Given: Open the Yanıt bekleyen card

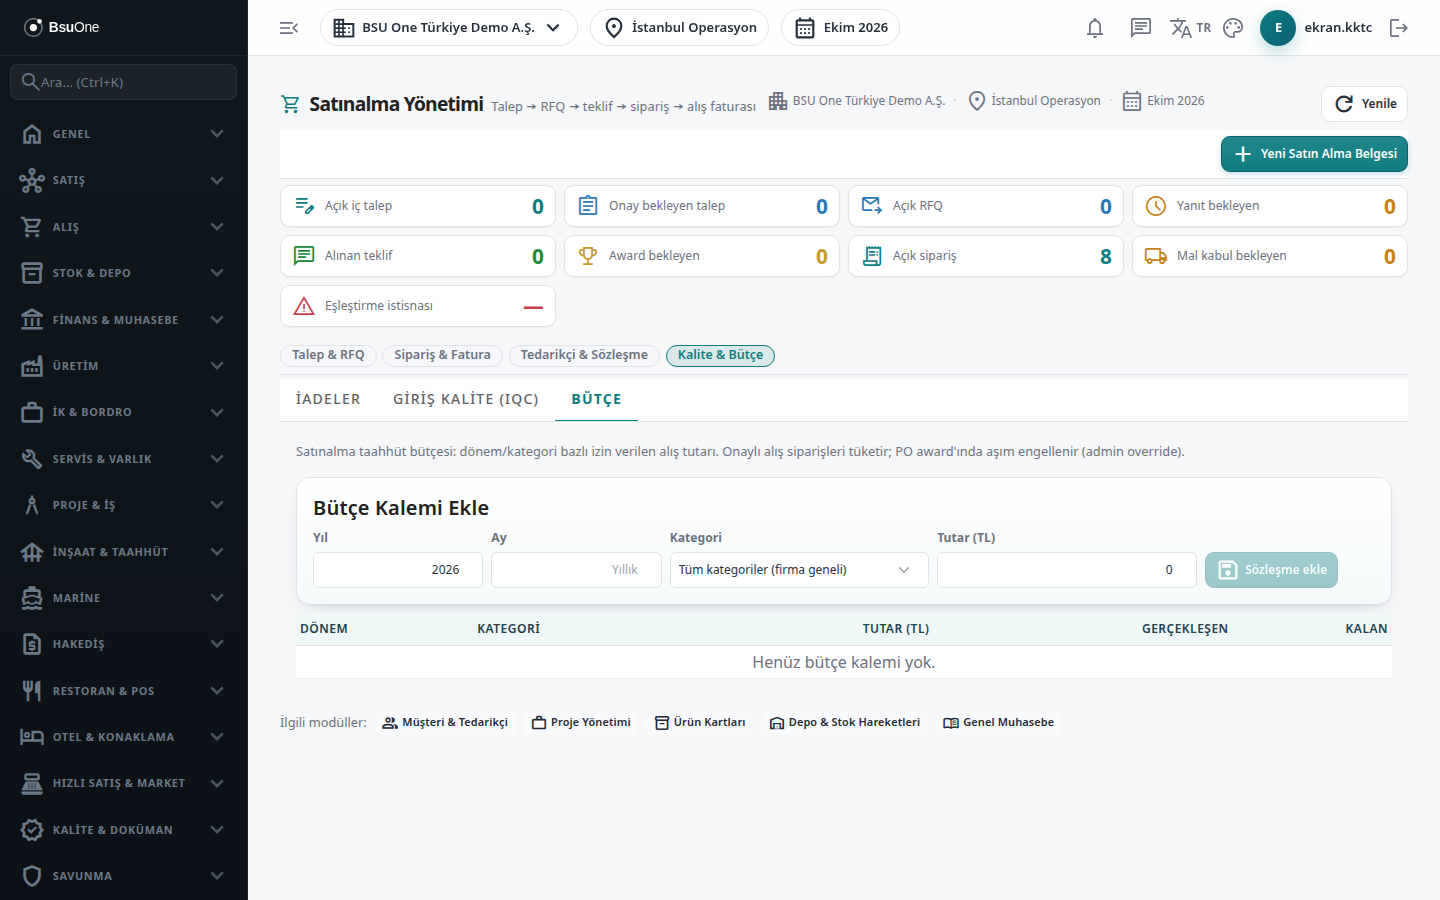Looking at the screenshot, I should click(x=1270, y=206).
